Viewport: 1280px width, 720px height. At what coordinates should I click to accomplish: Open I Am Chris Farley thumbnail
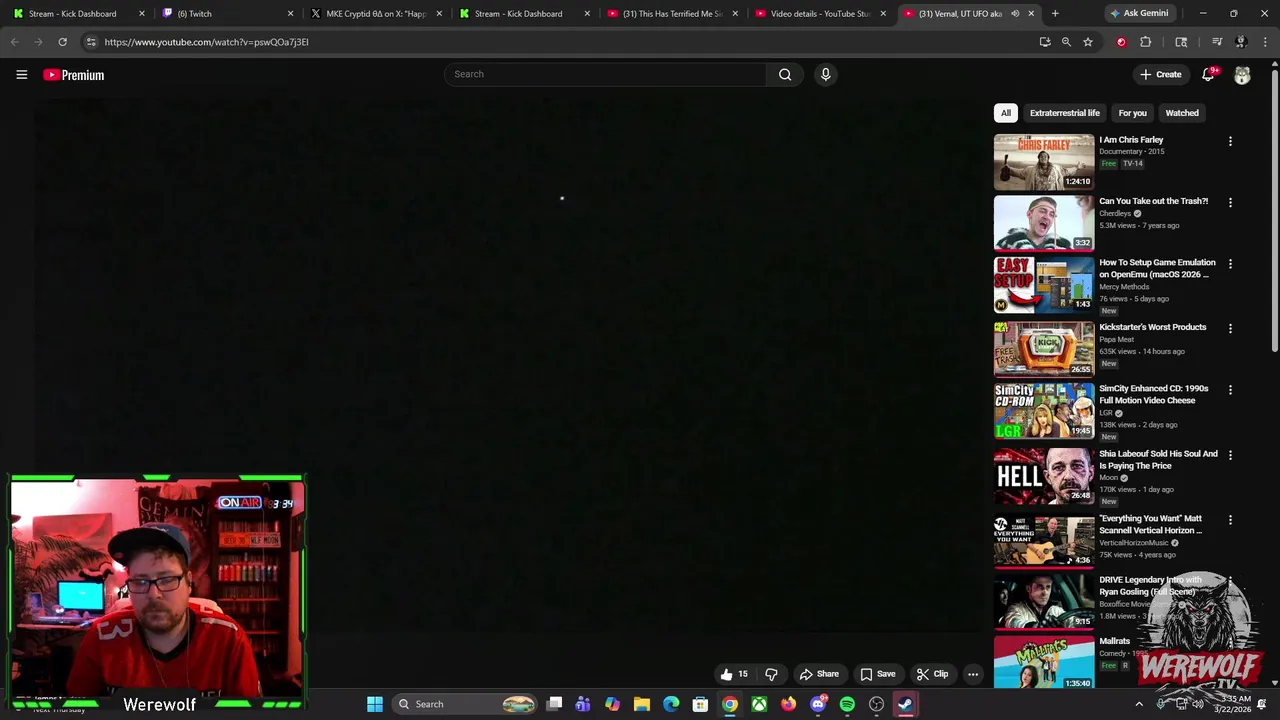click(x=1043, y=162)
